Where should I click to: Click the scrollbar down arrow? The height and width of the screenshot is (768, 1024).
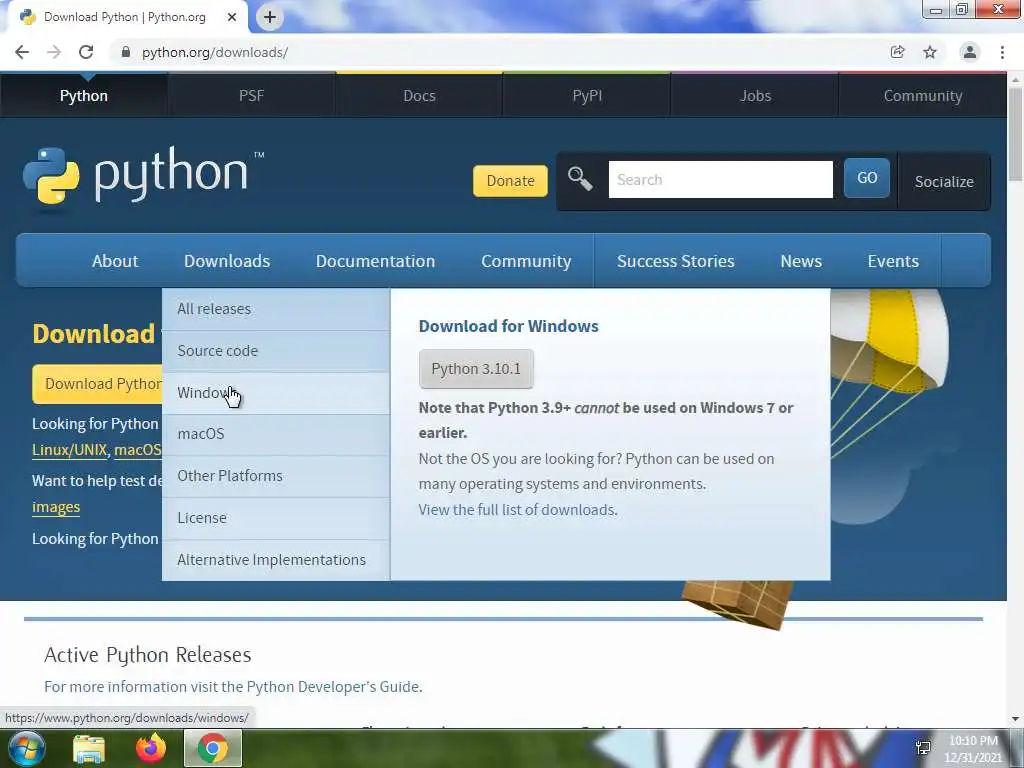coord(1015,719)
